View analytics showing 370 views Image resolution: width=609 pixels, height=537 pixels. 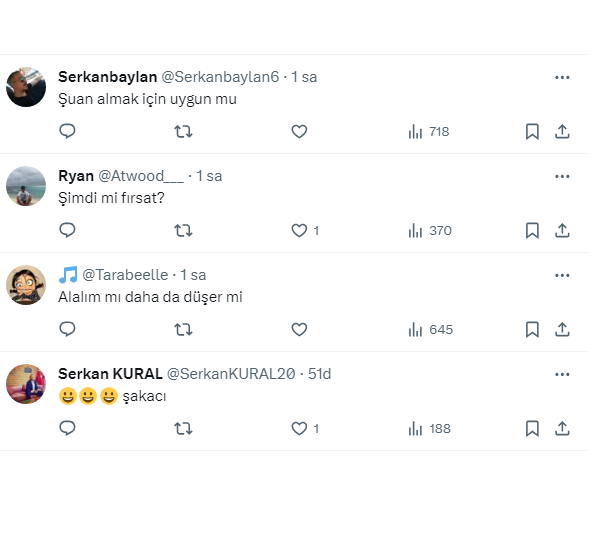point(430,230)
